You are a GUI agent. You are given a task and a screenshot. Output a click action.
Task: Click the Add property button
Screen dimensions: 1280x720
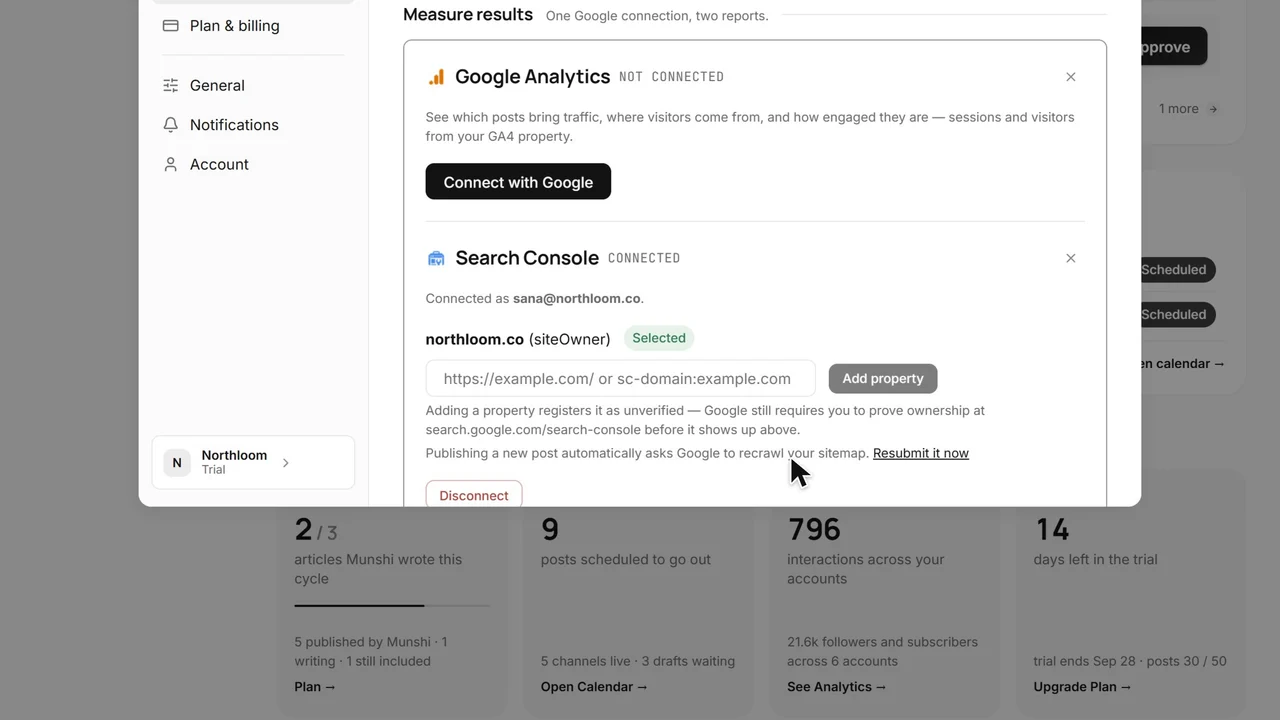(883, 378)
